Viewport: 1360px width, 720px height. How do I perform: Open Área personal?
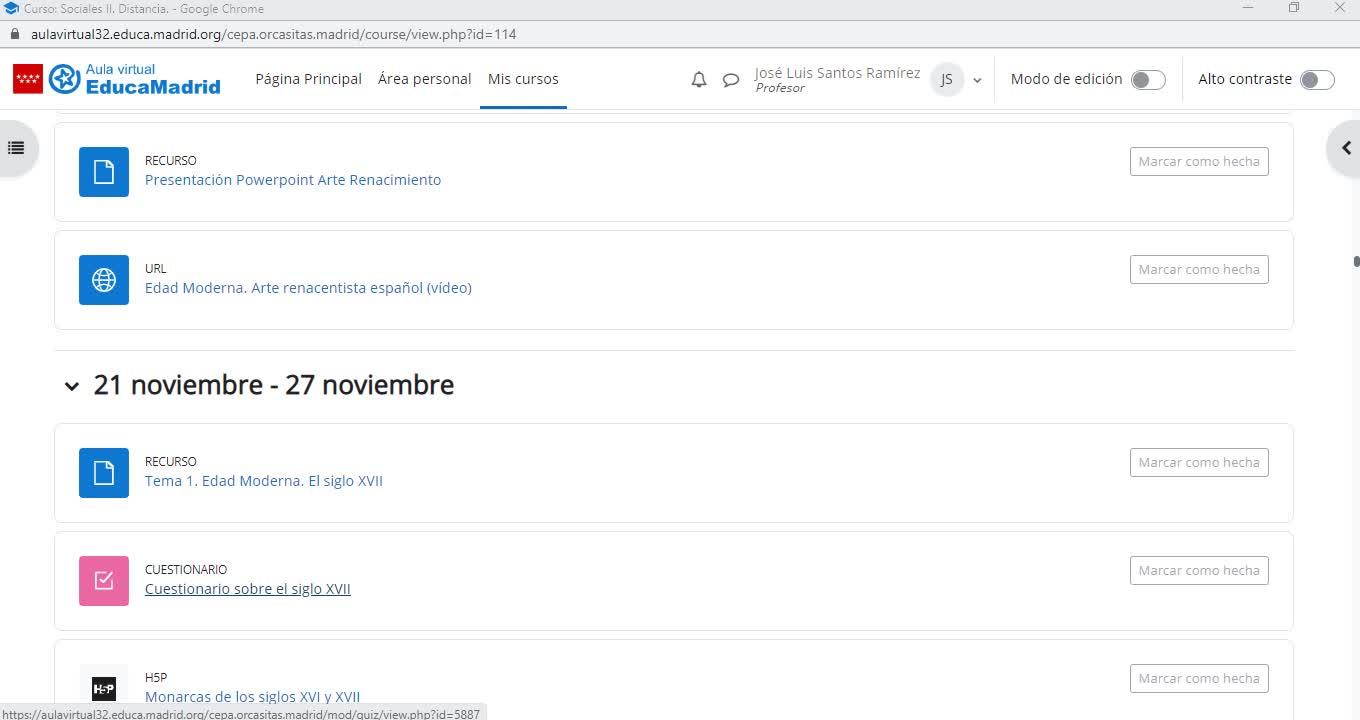pyautogui.click(x=424, y=79)
